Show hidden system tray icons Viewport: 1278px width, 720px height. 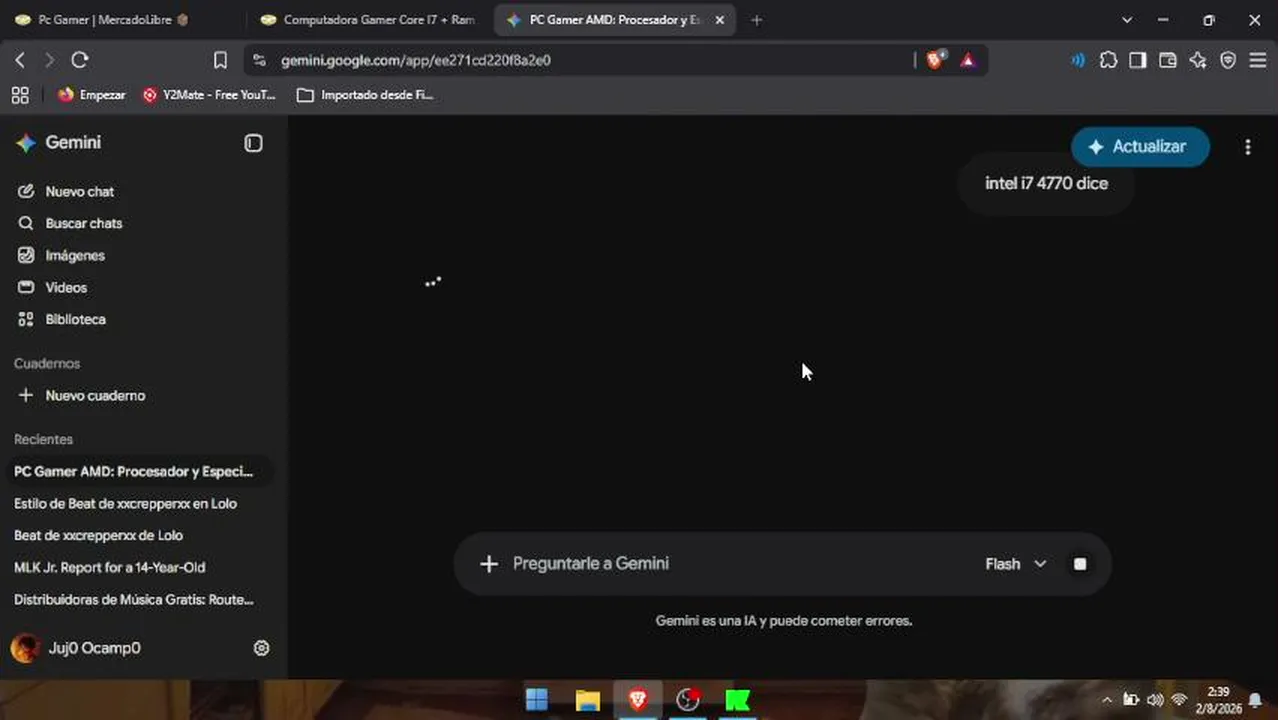tap(1107, 700)
